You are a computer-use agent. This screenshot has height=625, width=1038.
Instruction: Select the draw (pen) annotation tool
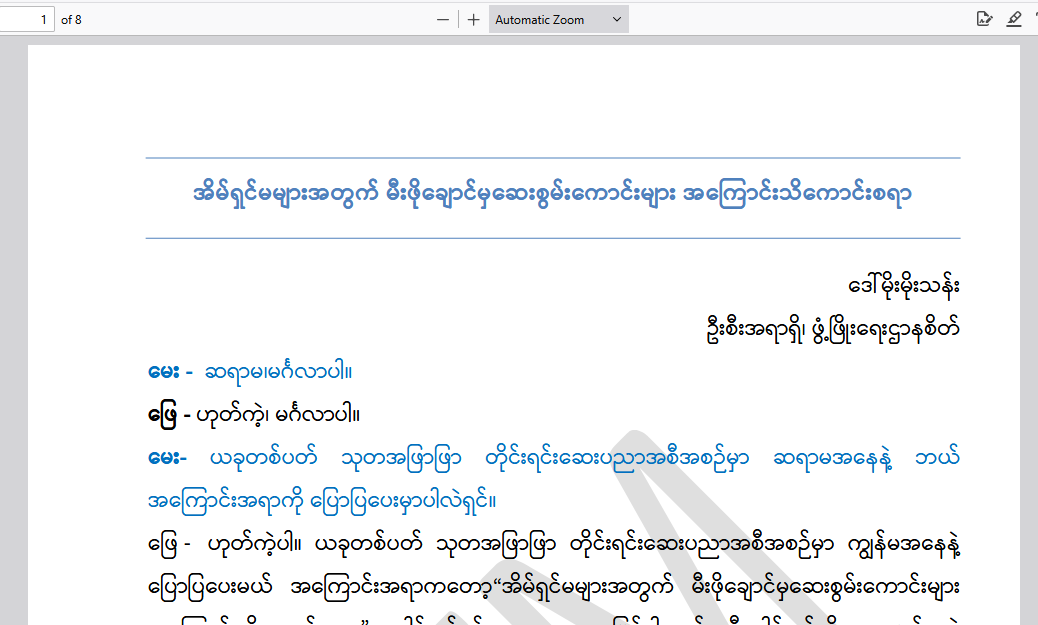click(1014, 19)
